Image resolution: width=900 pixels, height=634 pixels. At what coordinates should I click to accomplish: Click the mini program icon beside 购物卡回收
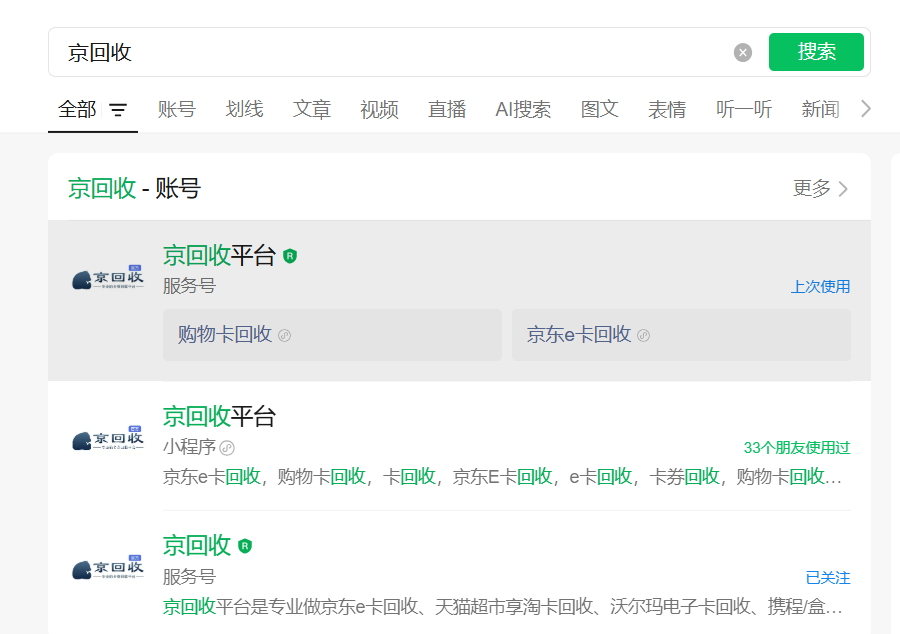click(x=285, y=336)
